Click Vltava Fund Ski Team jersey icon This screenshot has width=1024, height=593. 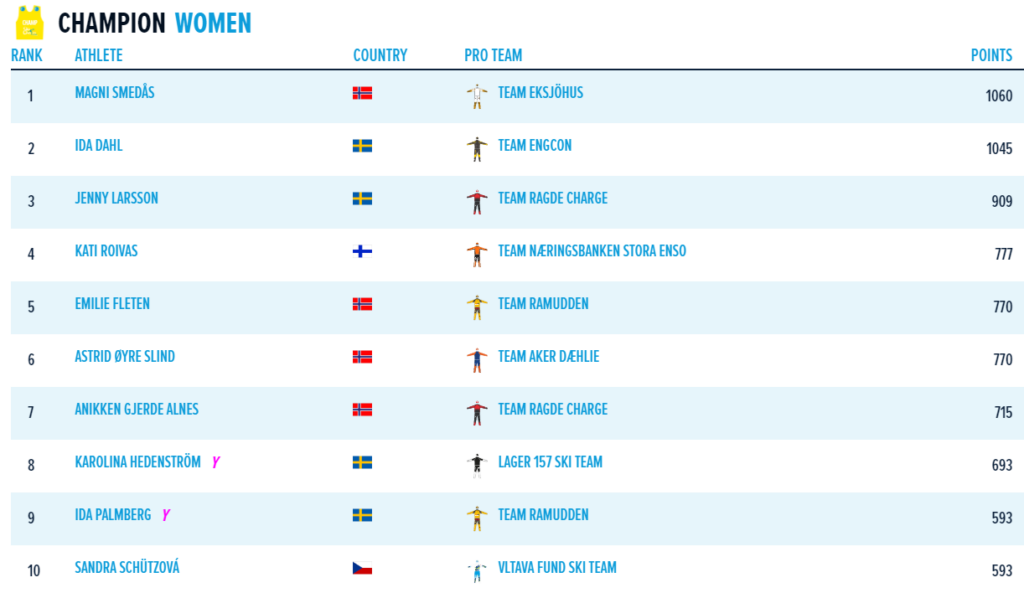[475, 570]
